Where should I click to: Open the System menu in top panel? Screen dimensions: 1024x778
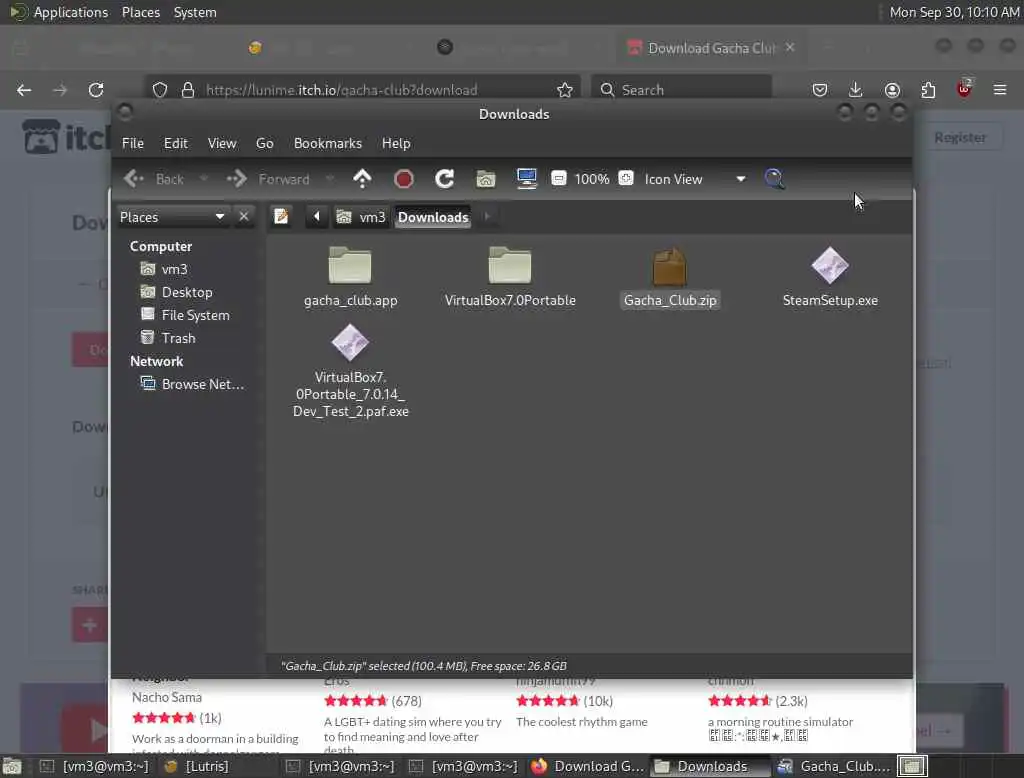click(x=195, y=12)
